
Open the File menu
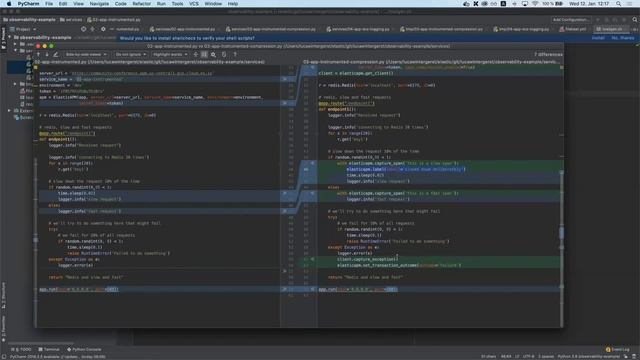tap(49, 4)
